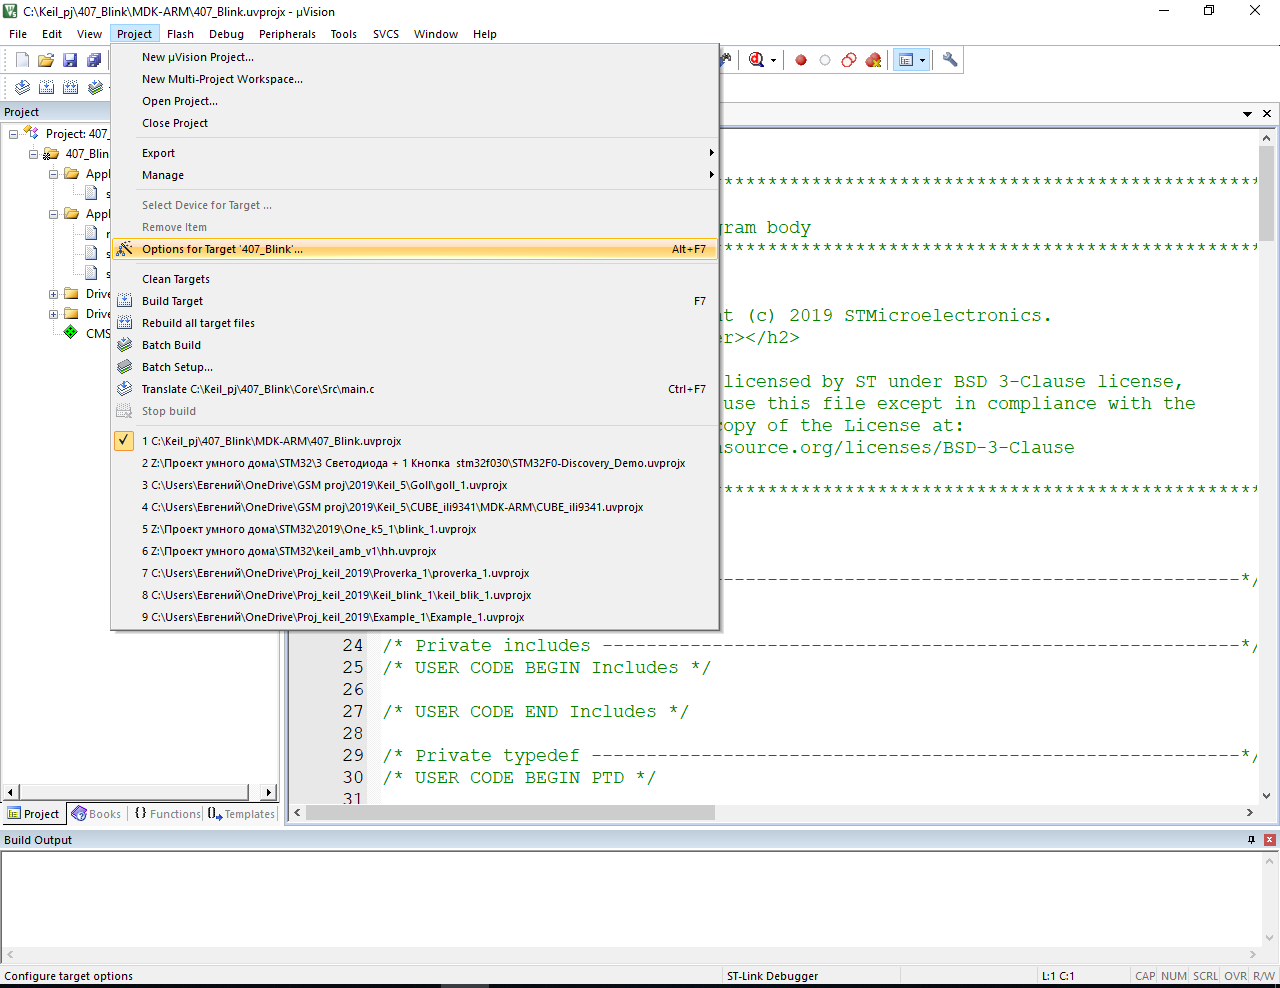Open recent project CUBE_ili9341.uvprojx
This screenshot has width=1280, height=988.
[x=415, y=507]
